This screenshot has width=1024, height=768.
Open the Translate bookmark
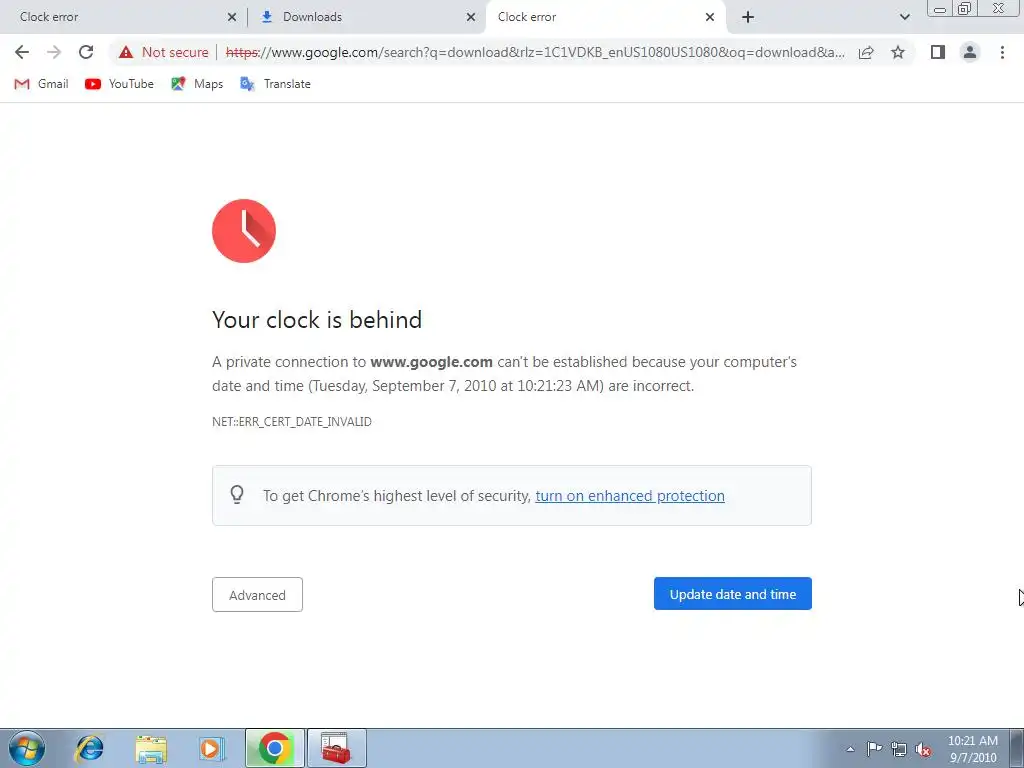[x=275, y=84]
